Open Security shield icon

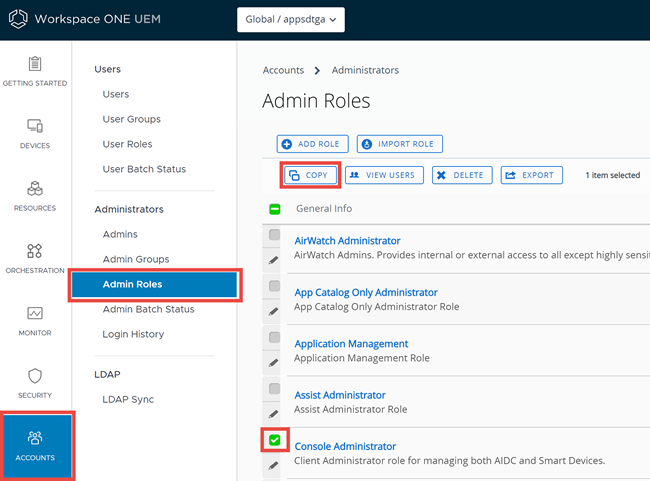pos(35,376)
